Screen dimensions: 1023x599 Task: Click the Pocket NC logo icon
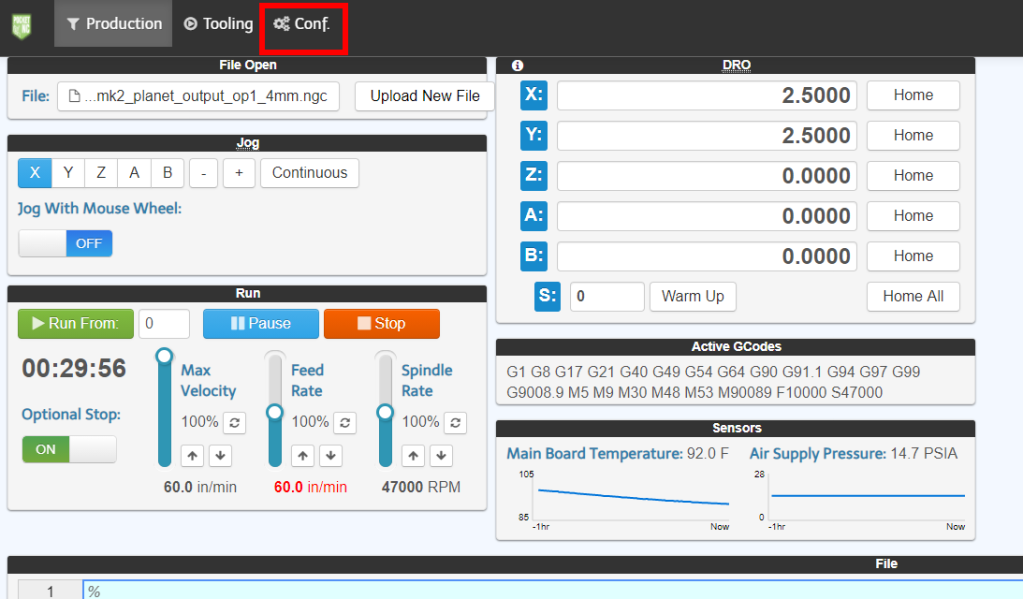pos(21,24)
